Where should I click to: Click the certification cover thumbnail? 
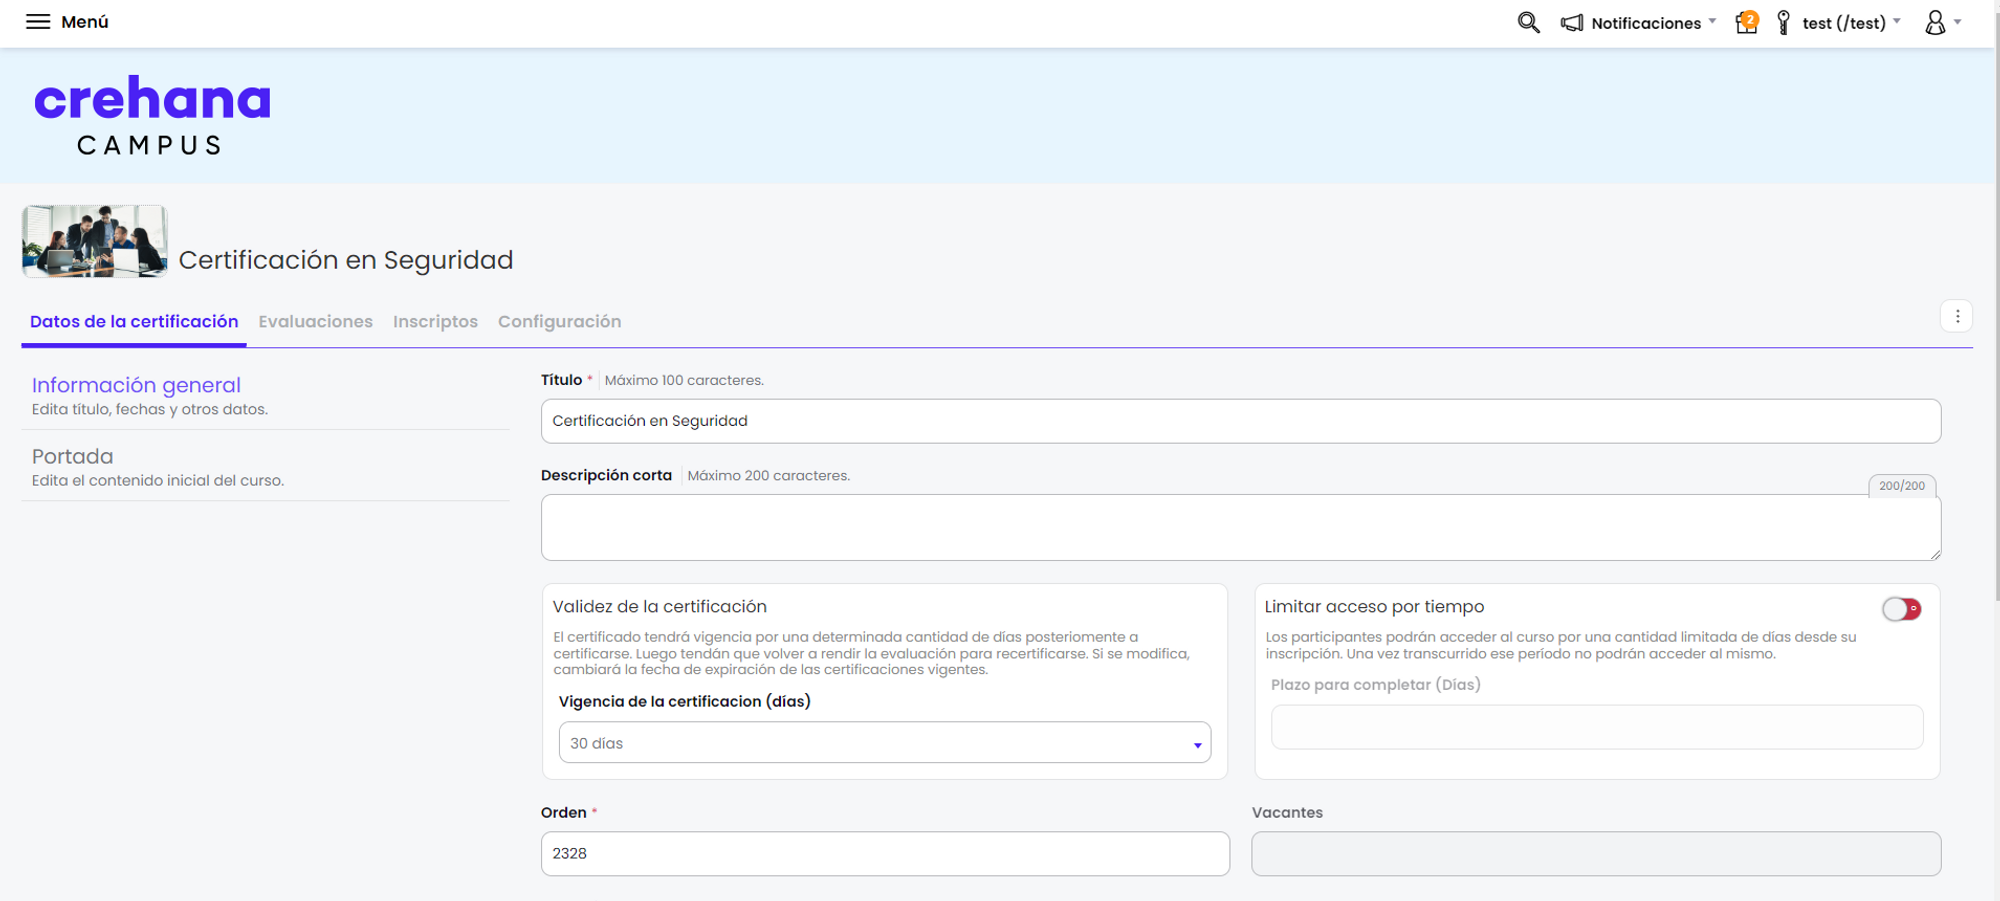point(95,241)
